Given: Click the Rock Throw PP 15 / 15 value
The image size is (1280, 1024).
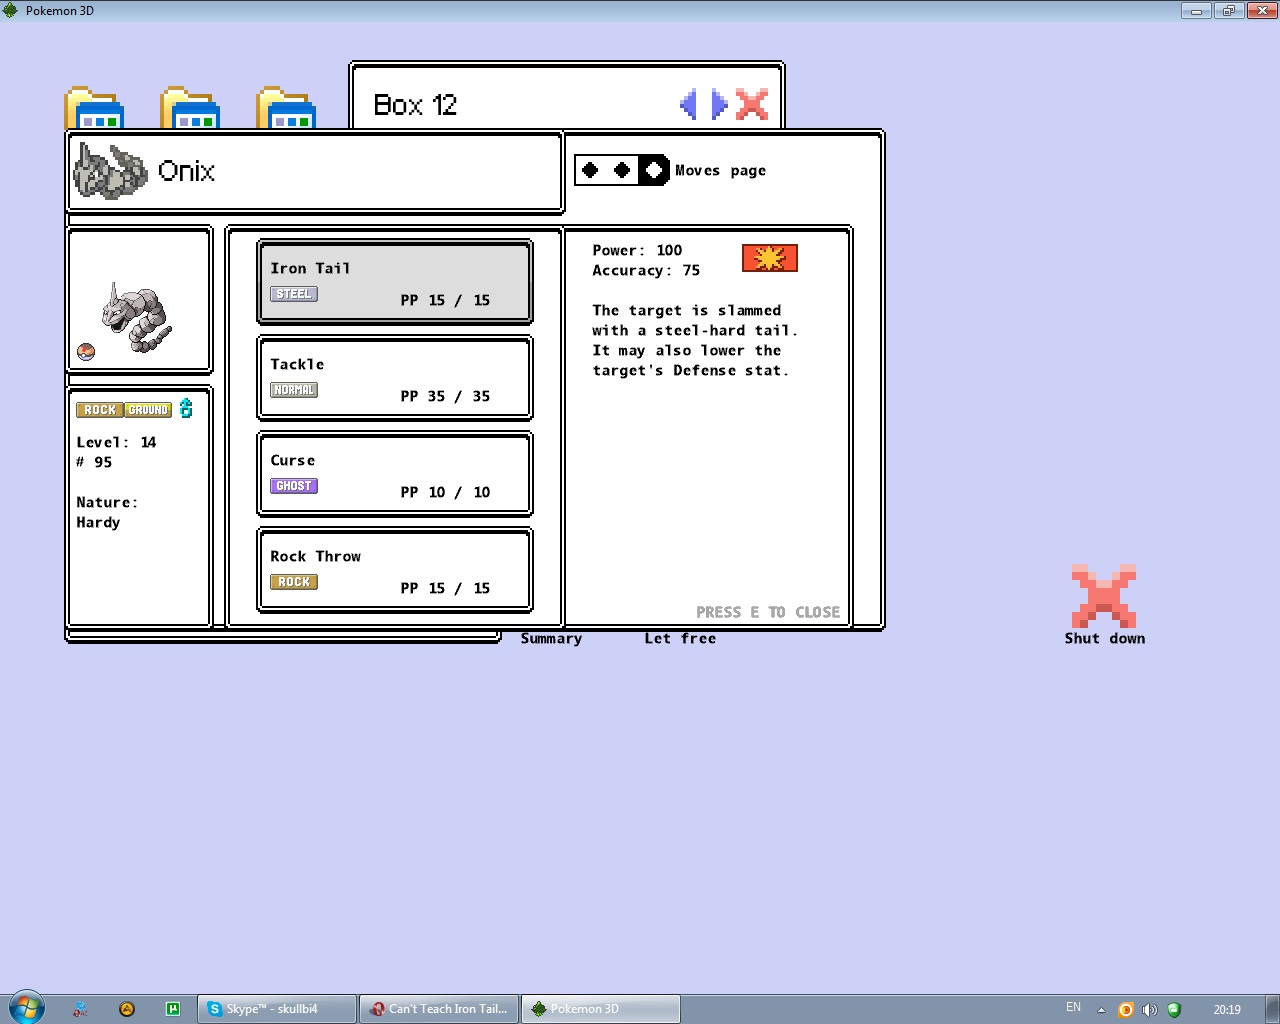Looking at the screenshot, I should pyautogui.click(x=445, y=588).
